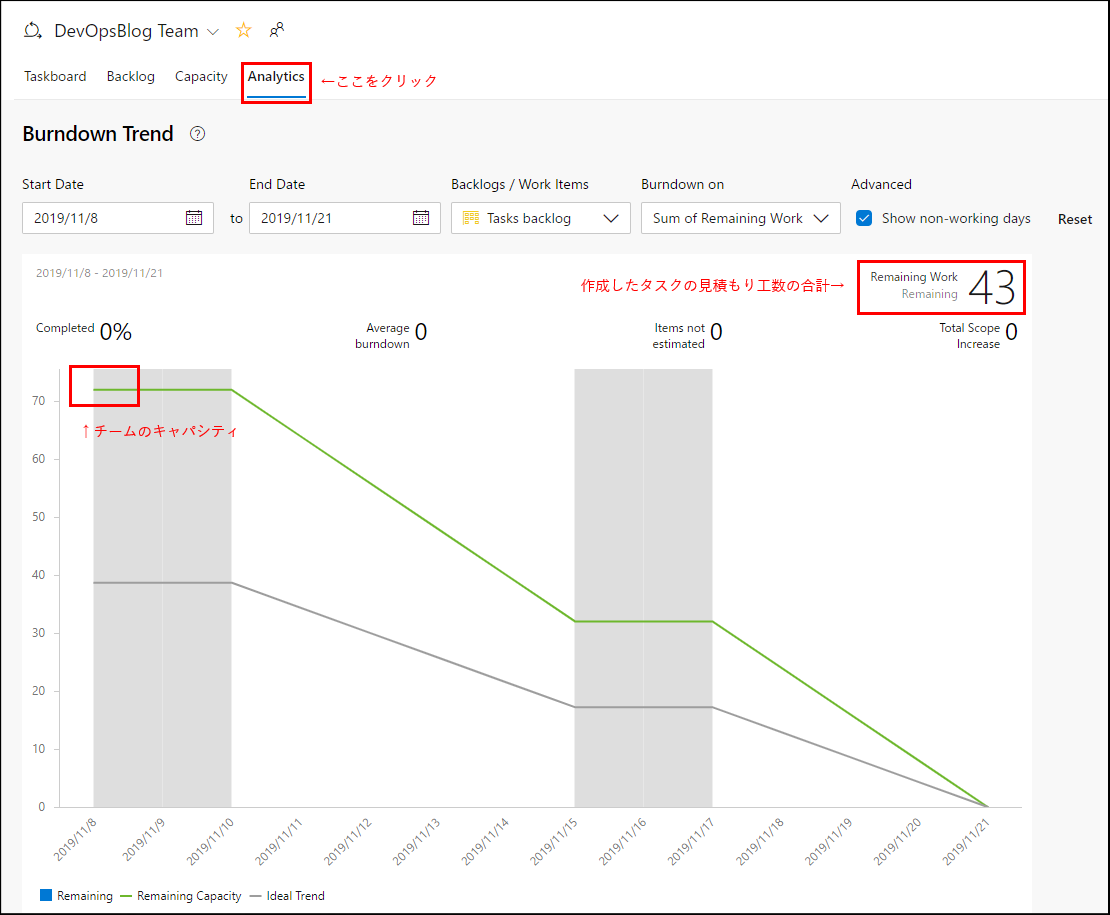Expand the DevOpsBlog Team selector chevron
1110x915 pixels.
pyautogui.click(x=212, y=32)
